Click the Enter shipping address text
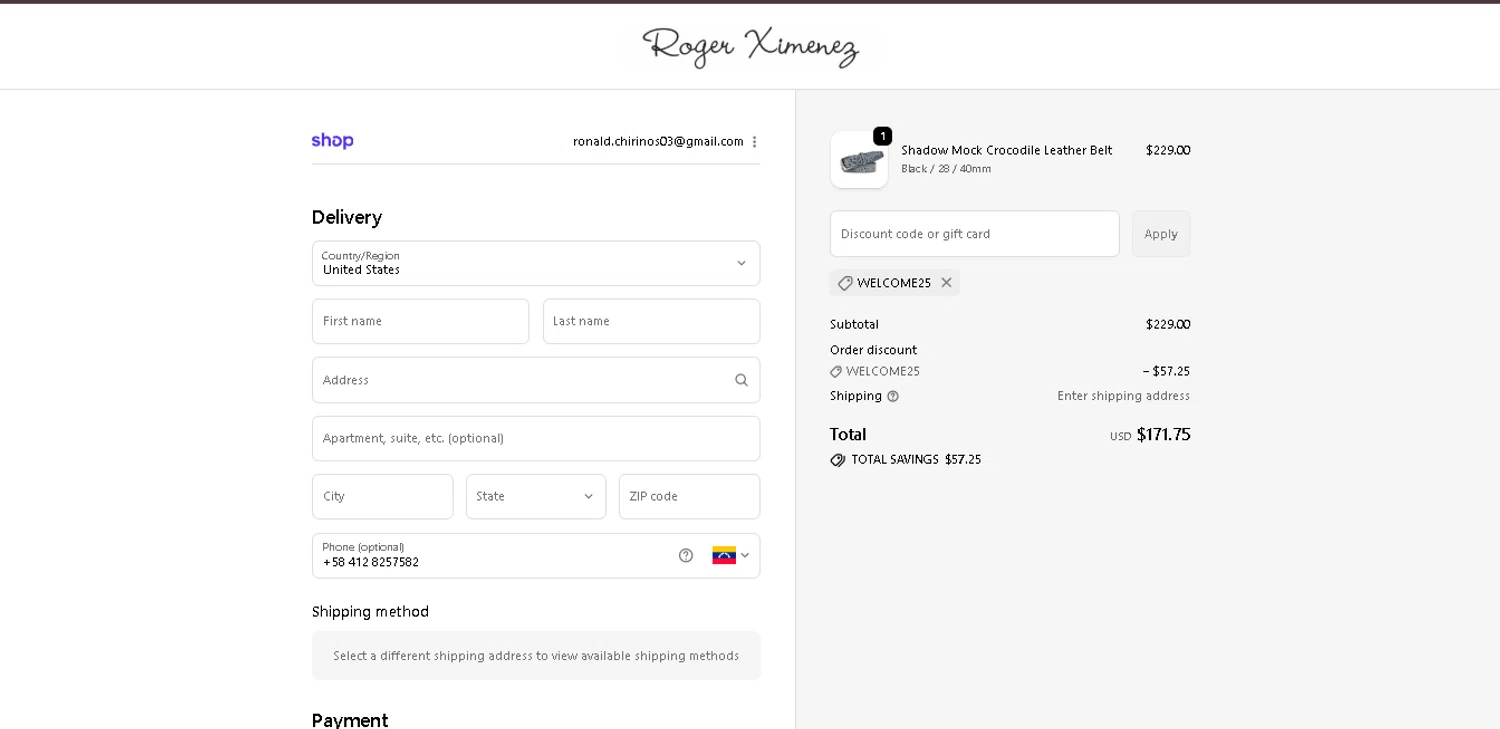 point(1123,396)
